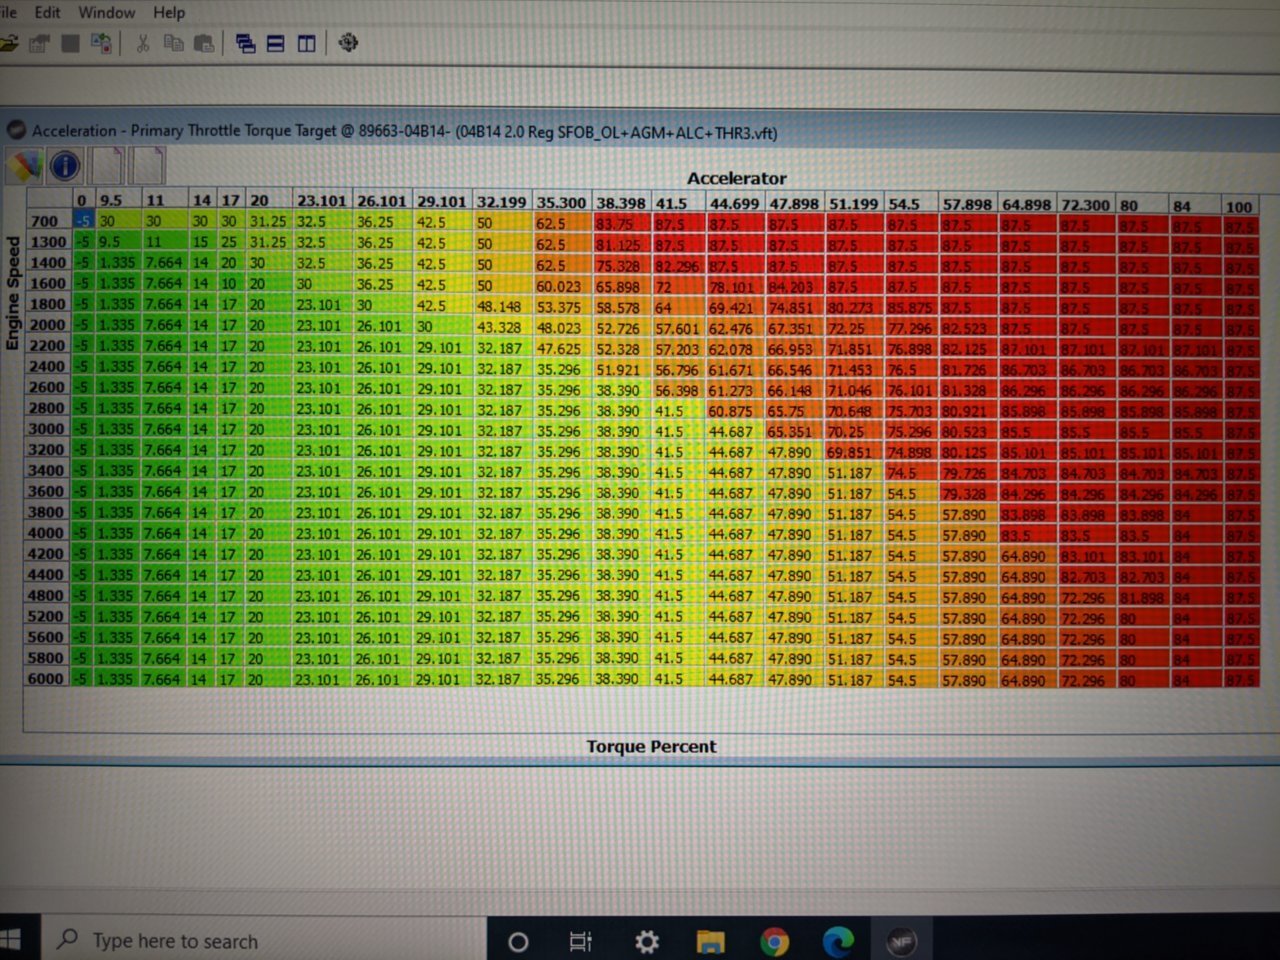Open the color palette table icon

[x=24, y=165]
